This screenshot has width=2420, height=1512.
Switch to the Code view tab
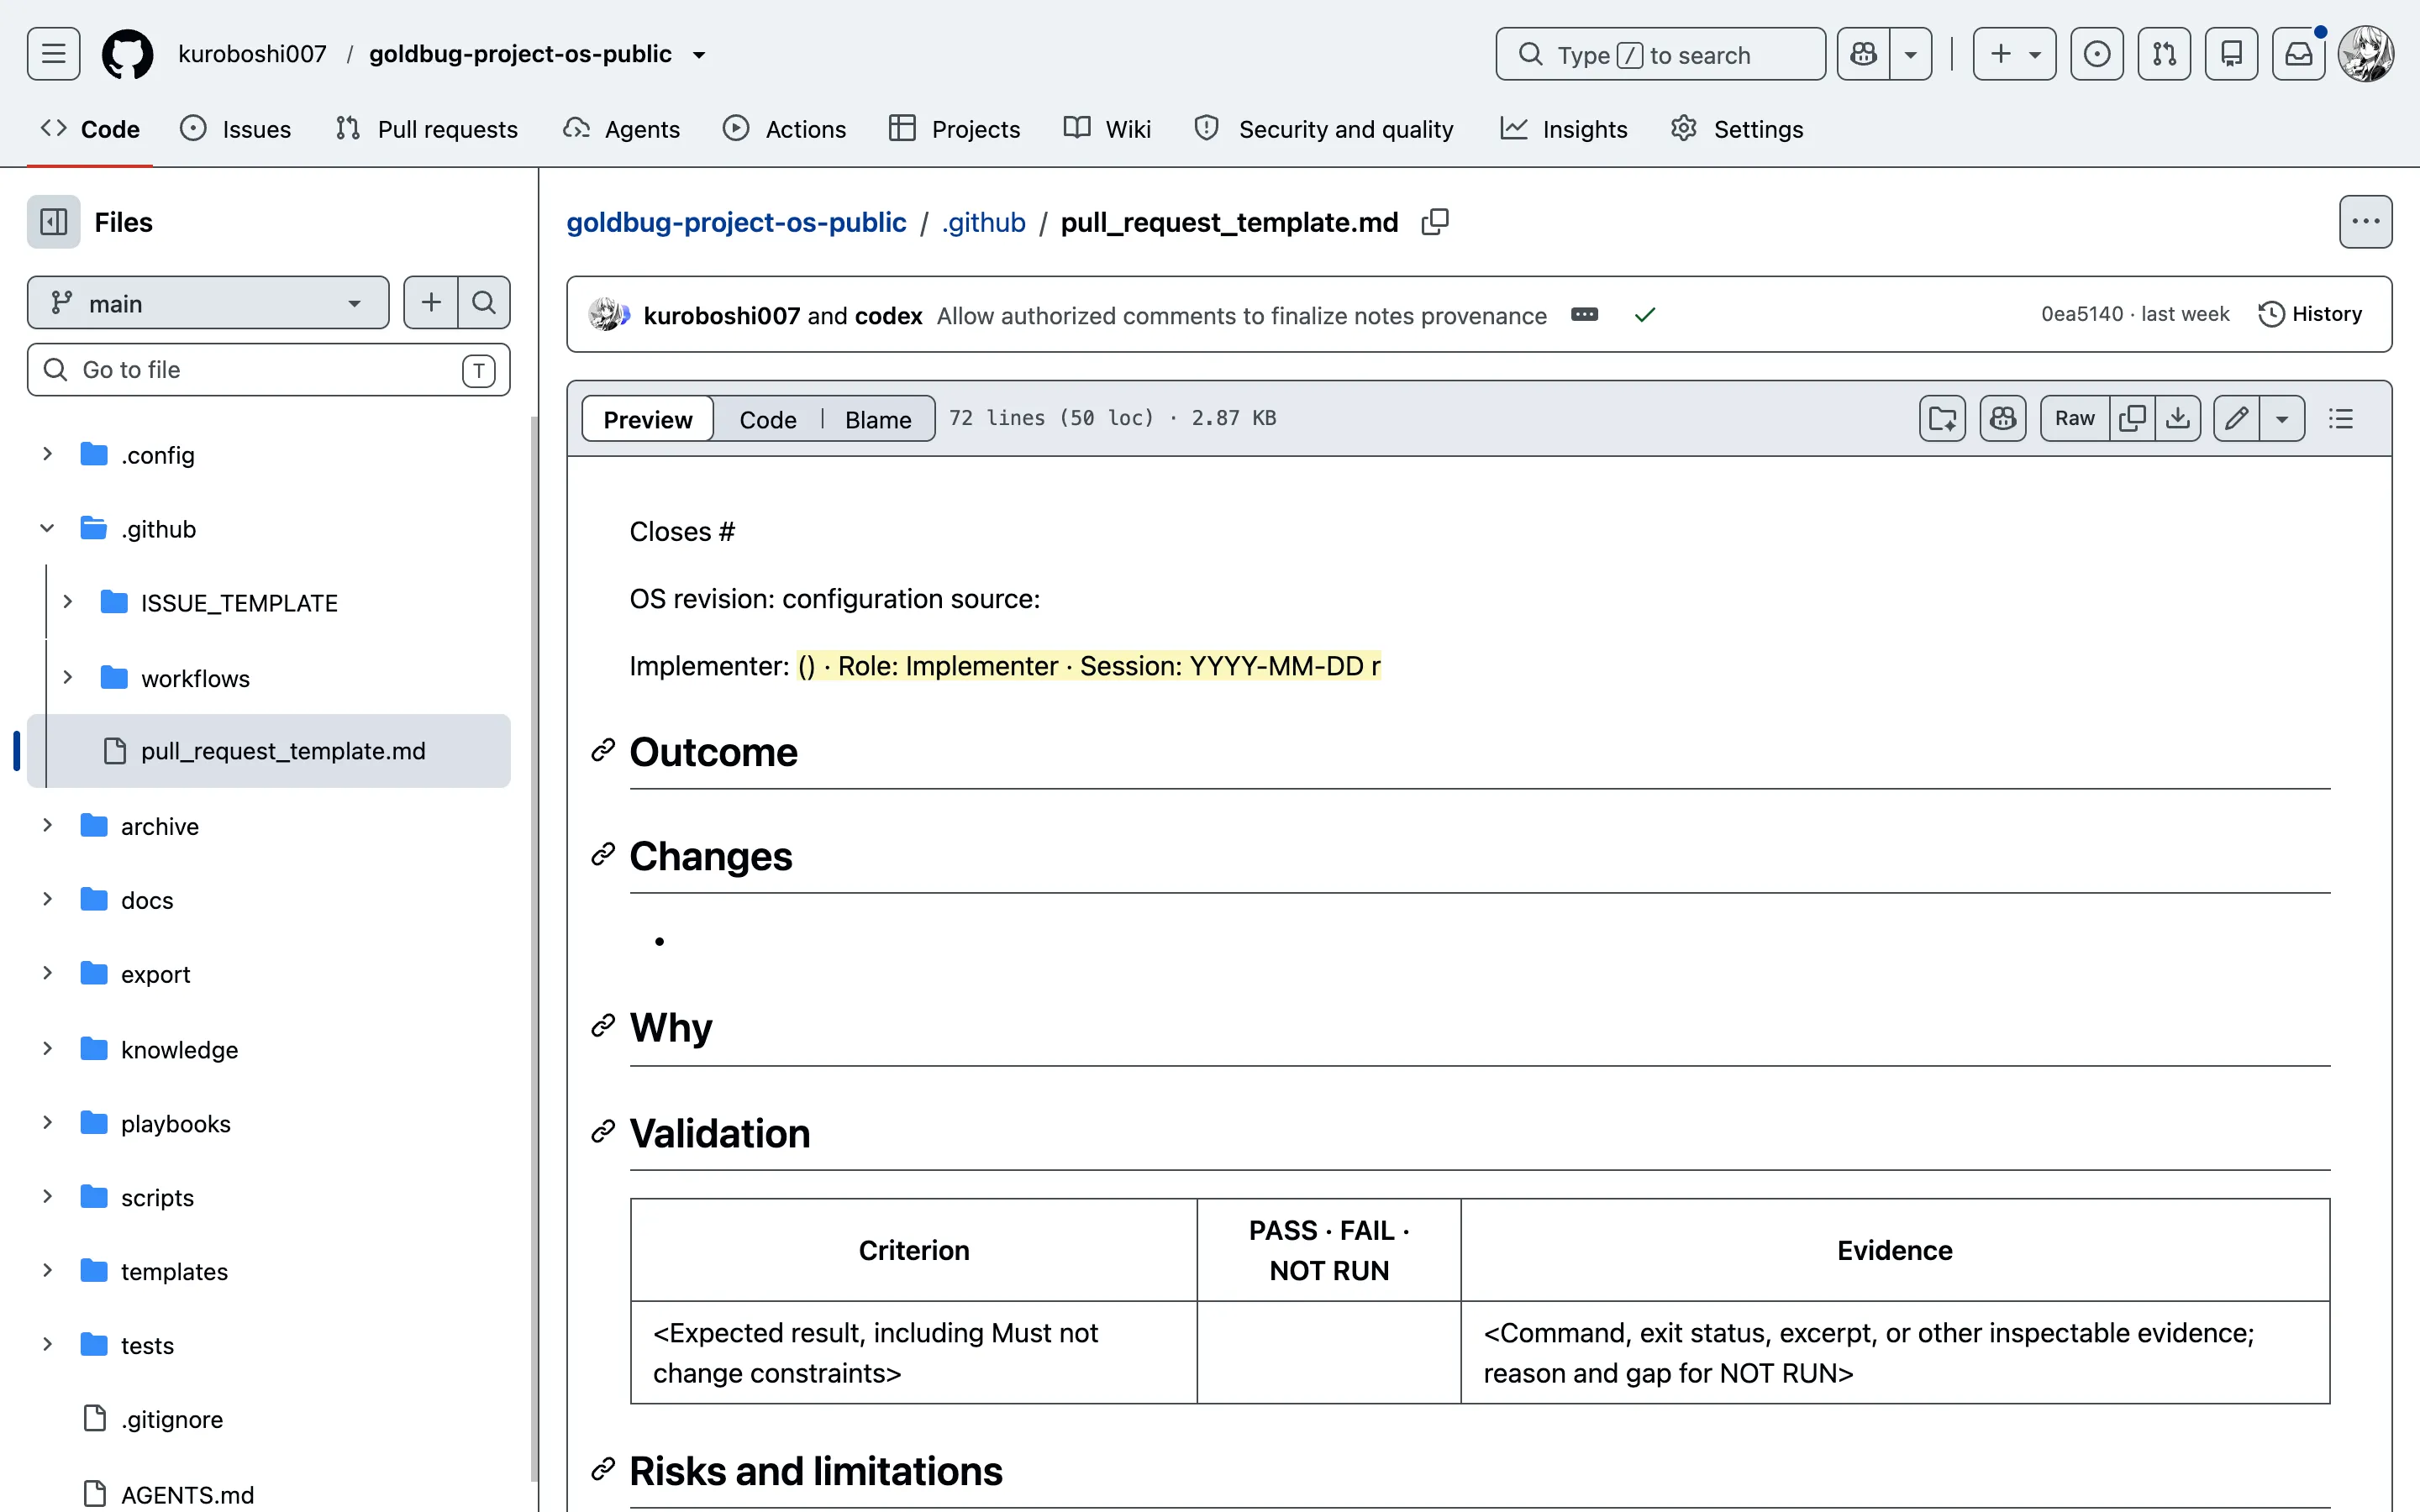768,419
